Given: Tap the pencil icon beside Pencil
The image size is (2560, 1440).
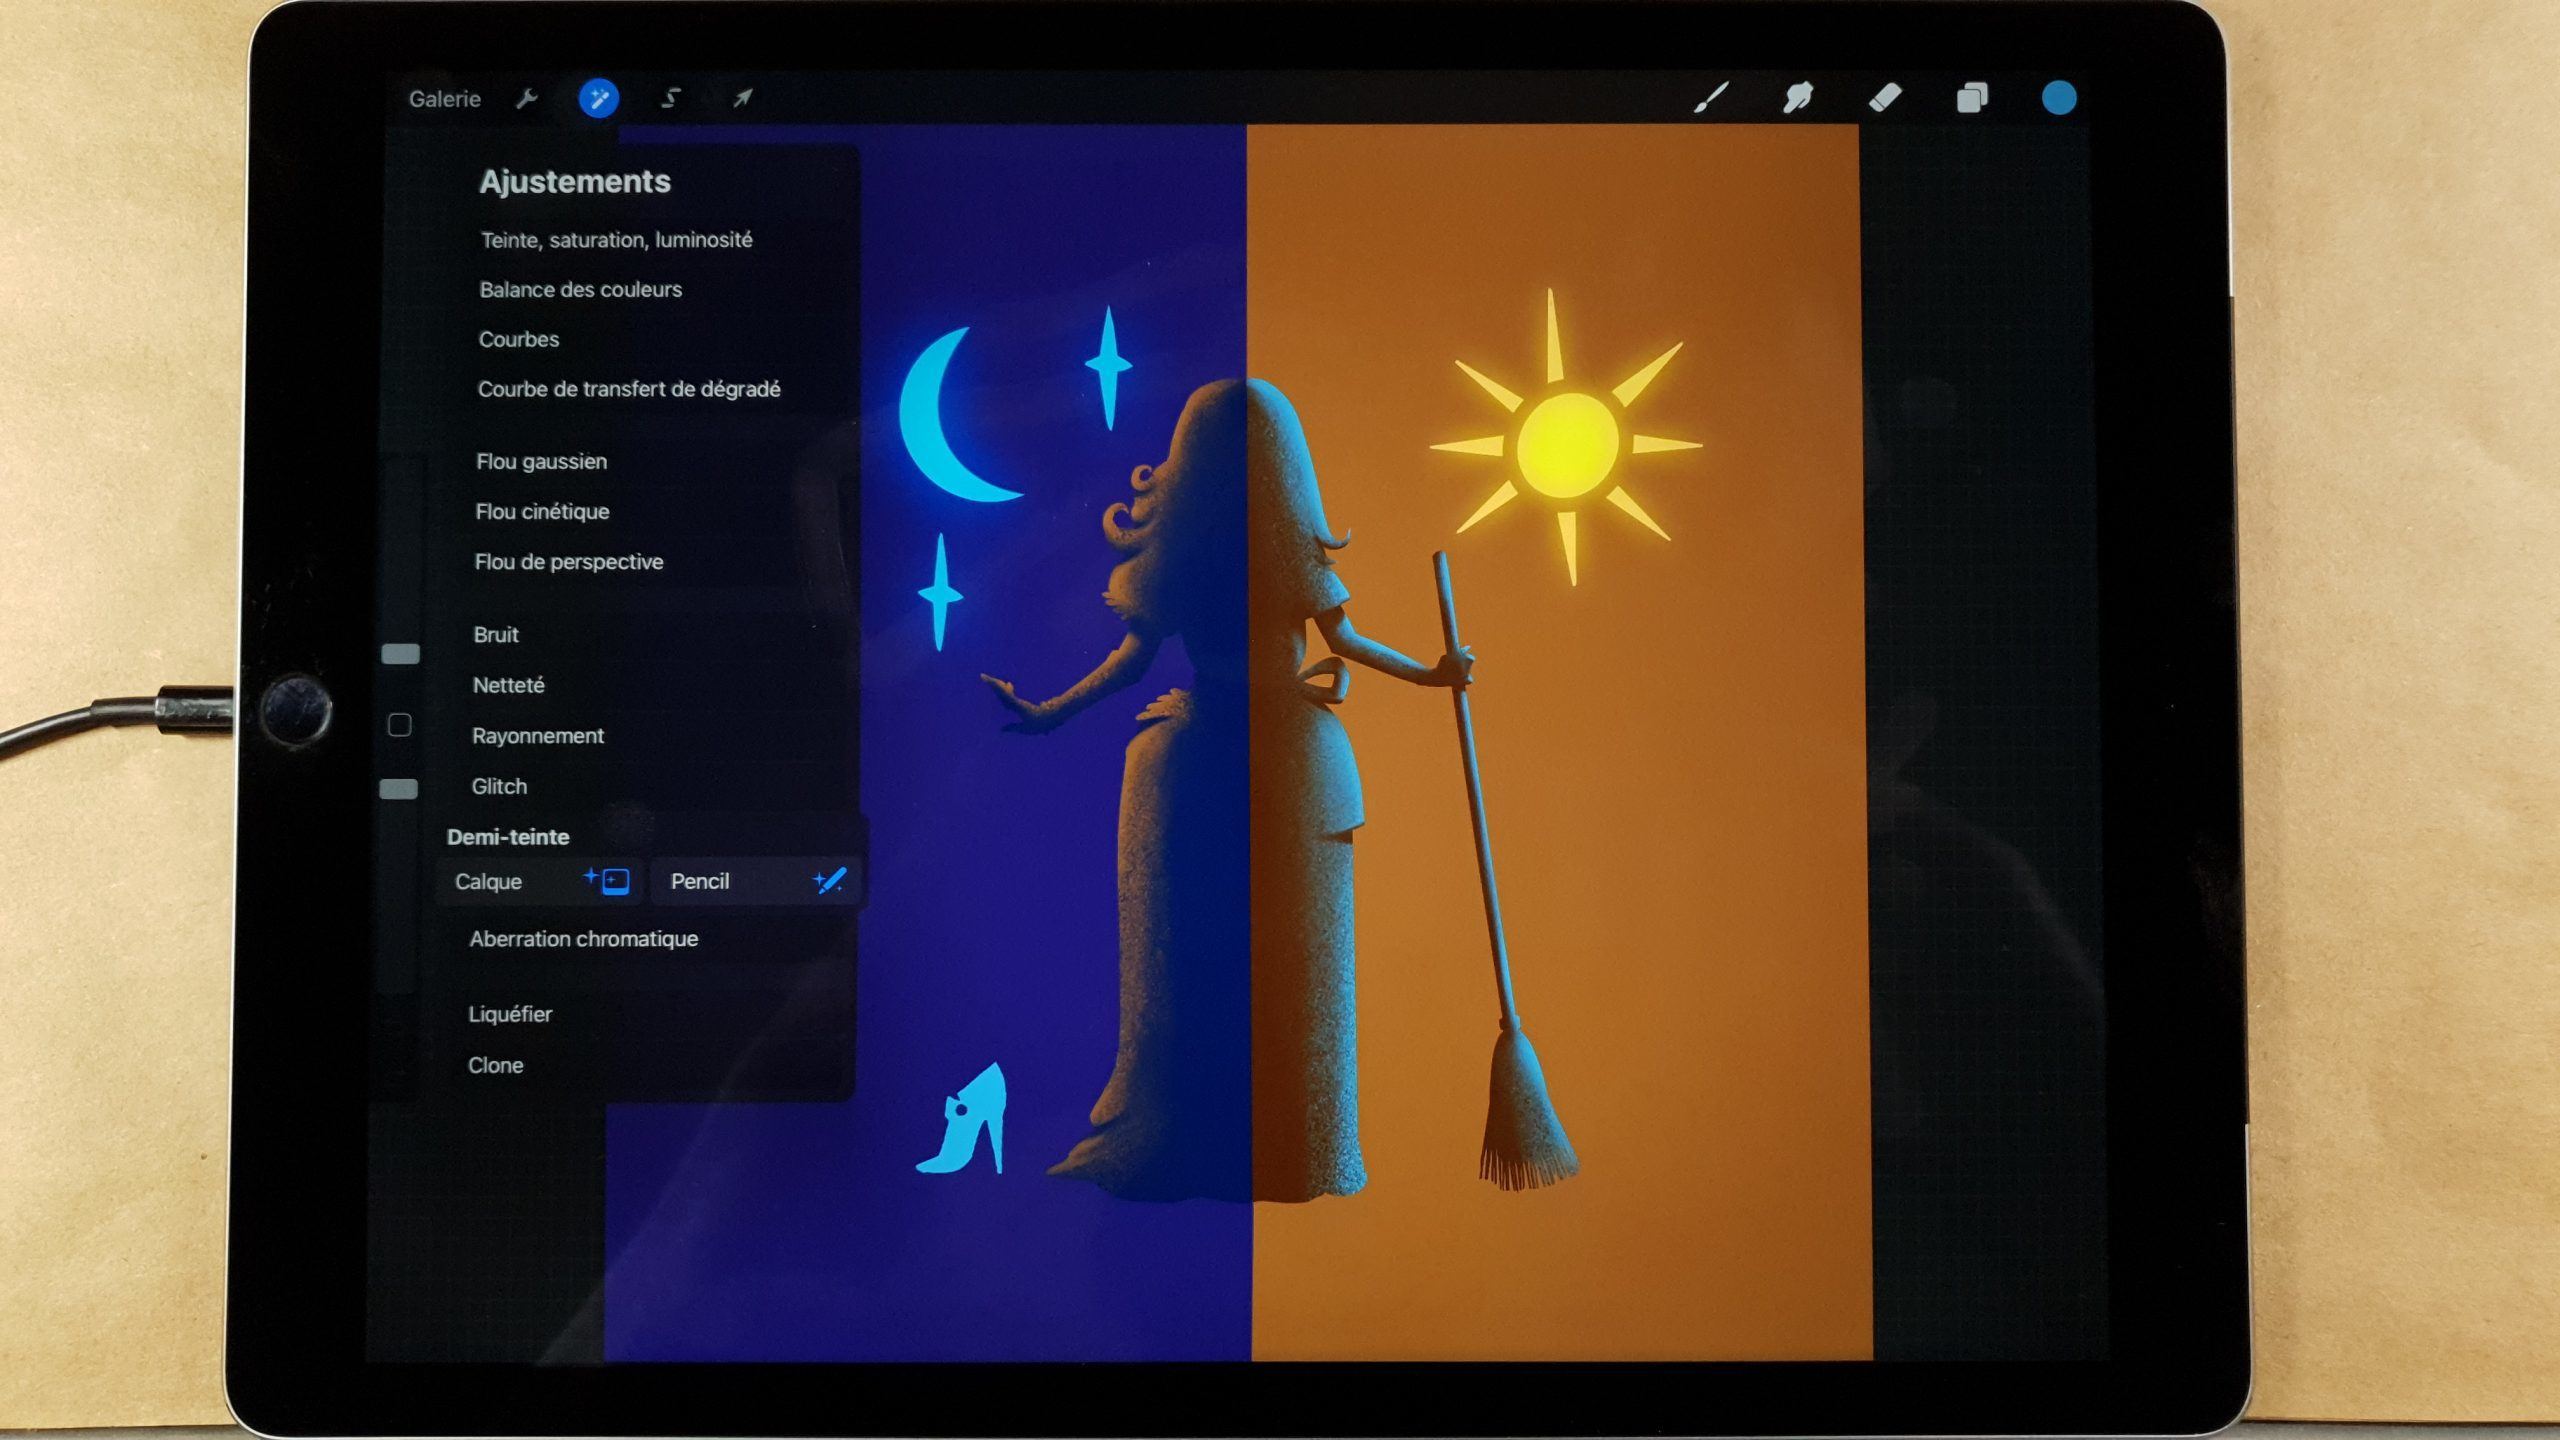Looking at the screenshot, I should pos(830,880).
